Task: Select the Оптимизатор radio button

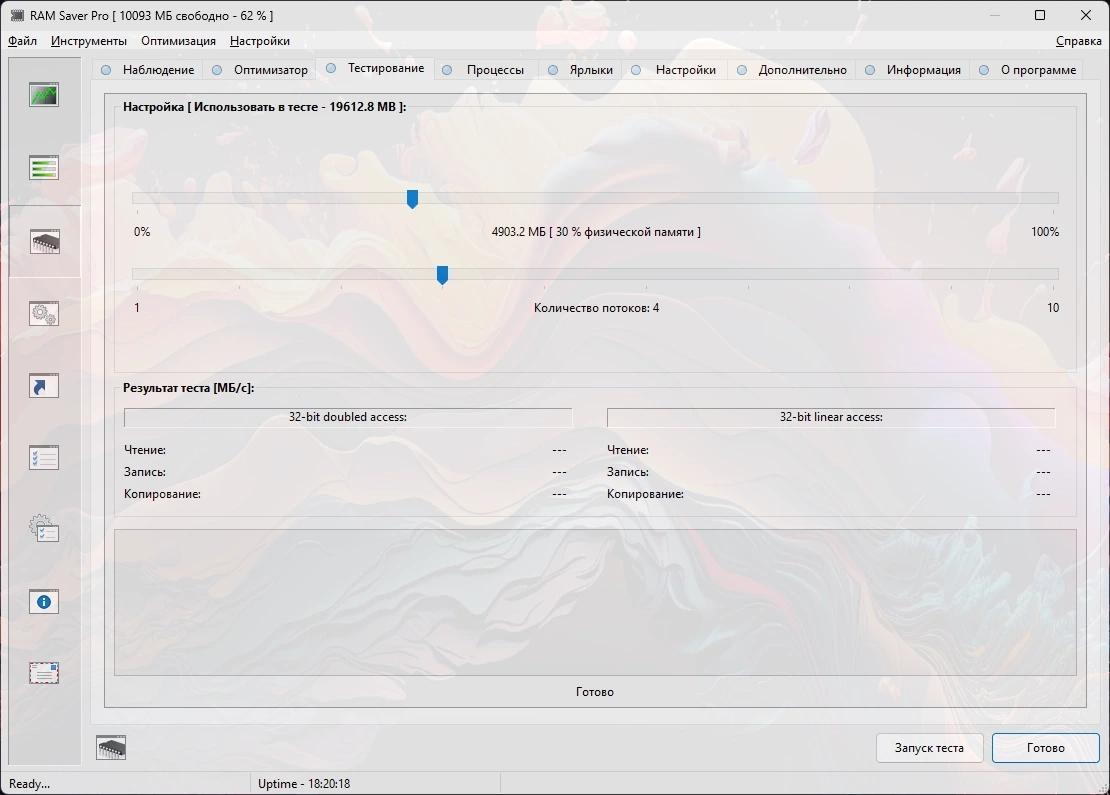Action: pos(217,70)
